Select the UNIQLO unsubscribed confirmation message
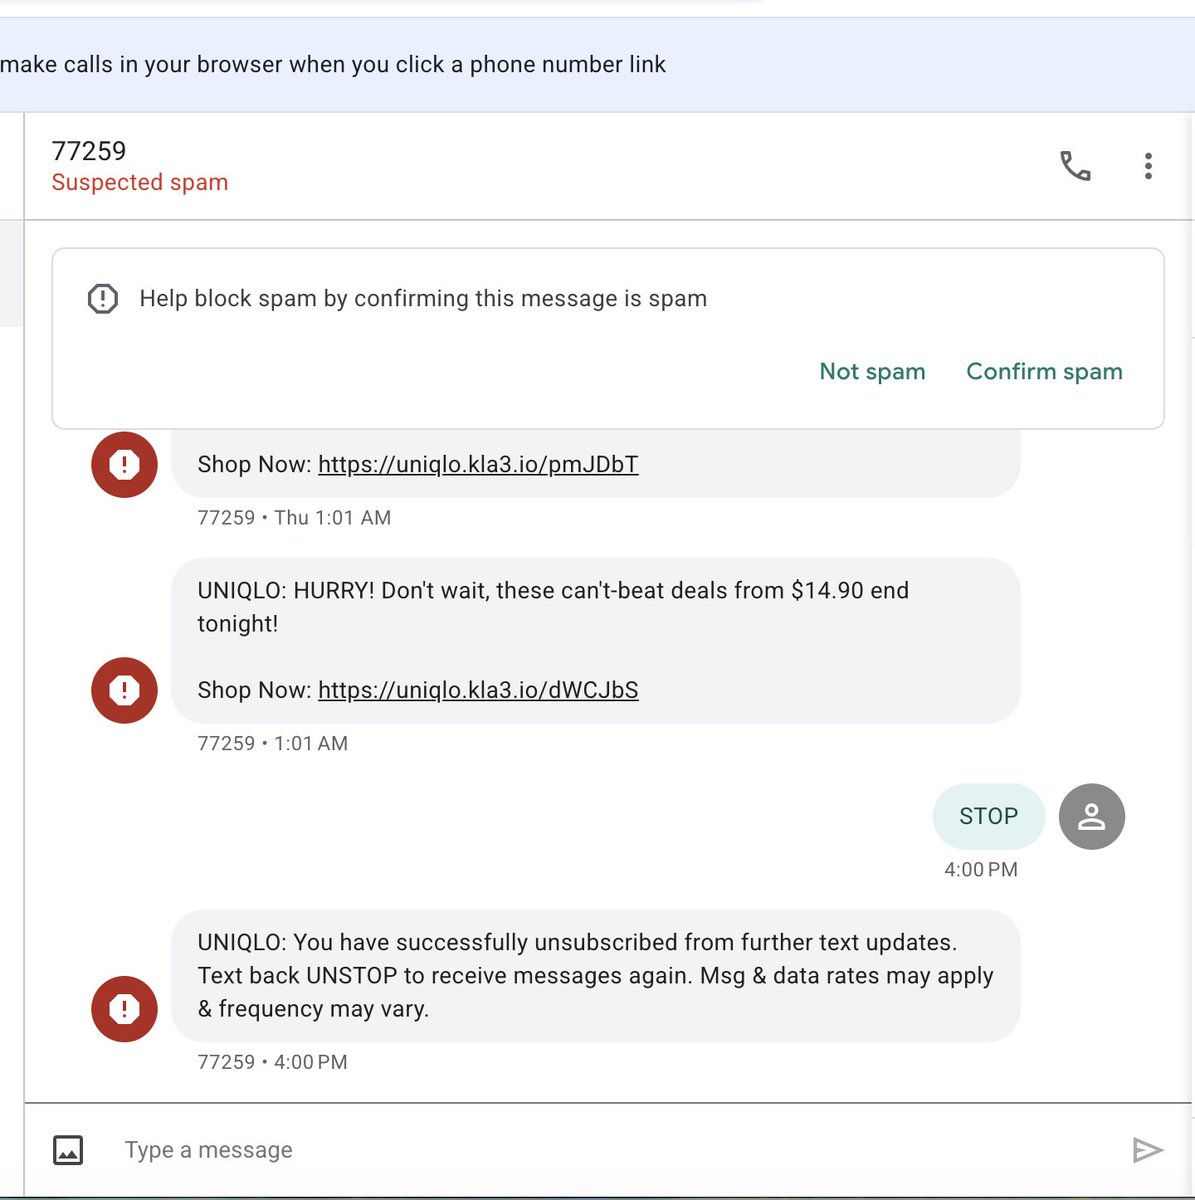Image resolution: width=1195 pixels, height=1200 pixels. tap(596, 976)
